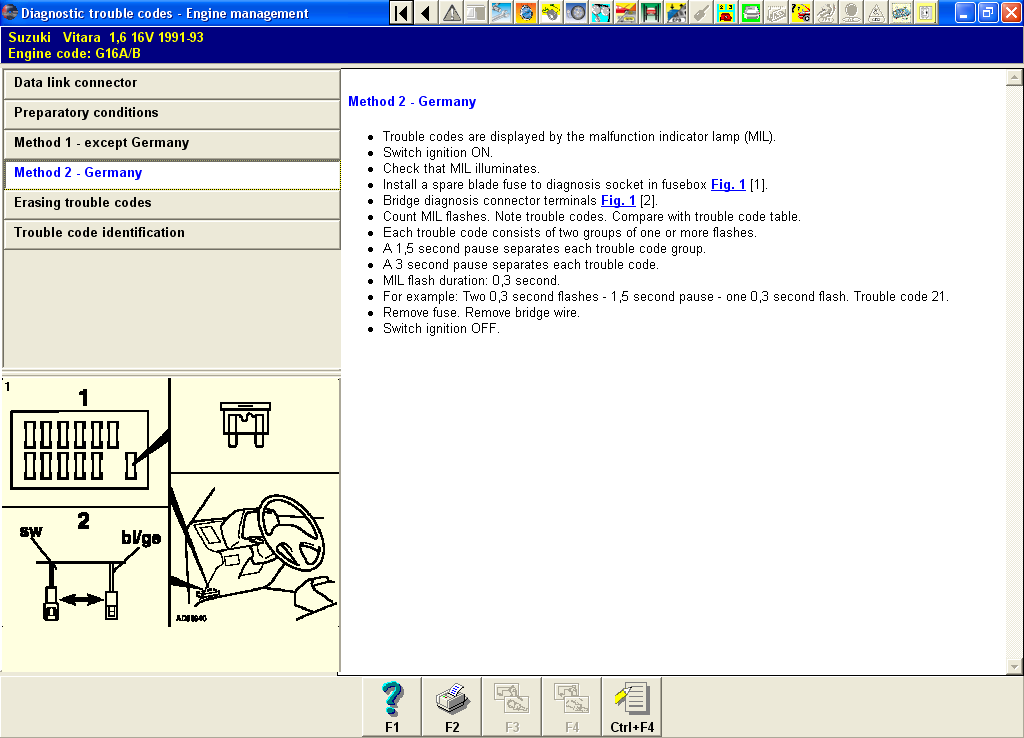Select Preparatory conditions in the left panel

click(x=172, y=113)
